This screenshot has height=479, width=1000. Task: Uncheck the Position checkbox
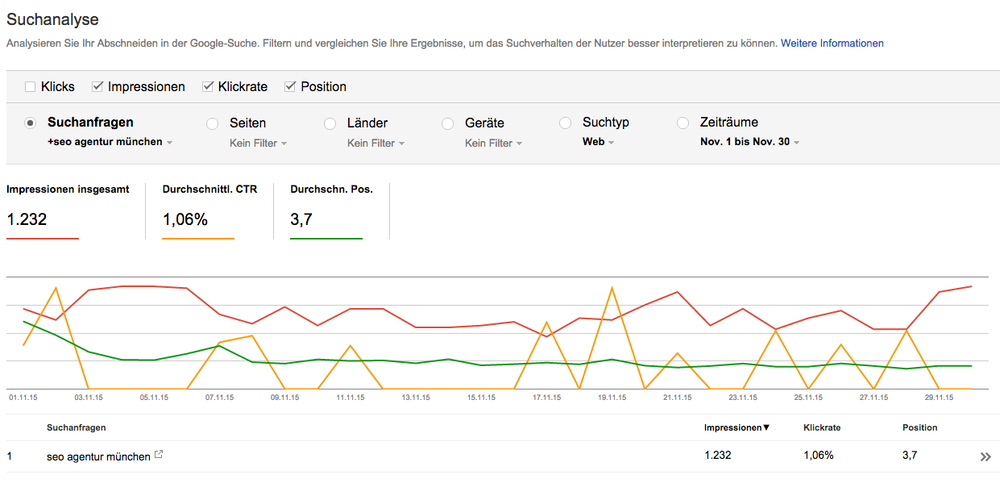(291, 87)
